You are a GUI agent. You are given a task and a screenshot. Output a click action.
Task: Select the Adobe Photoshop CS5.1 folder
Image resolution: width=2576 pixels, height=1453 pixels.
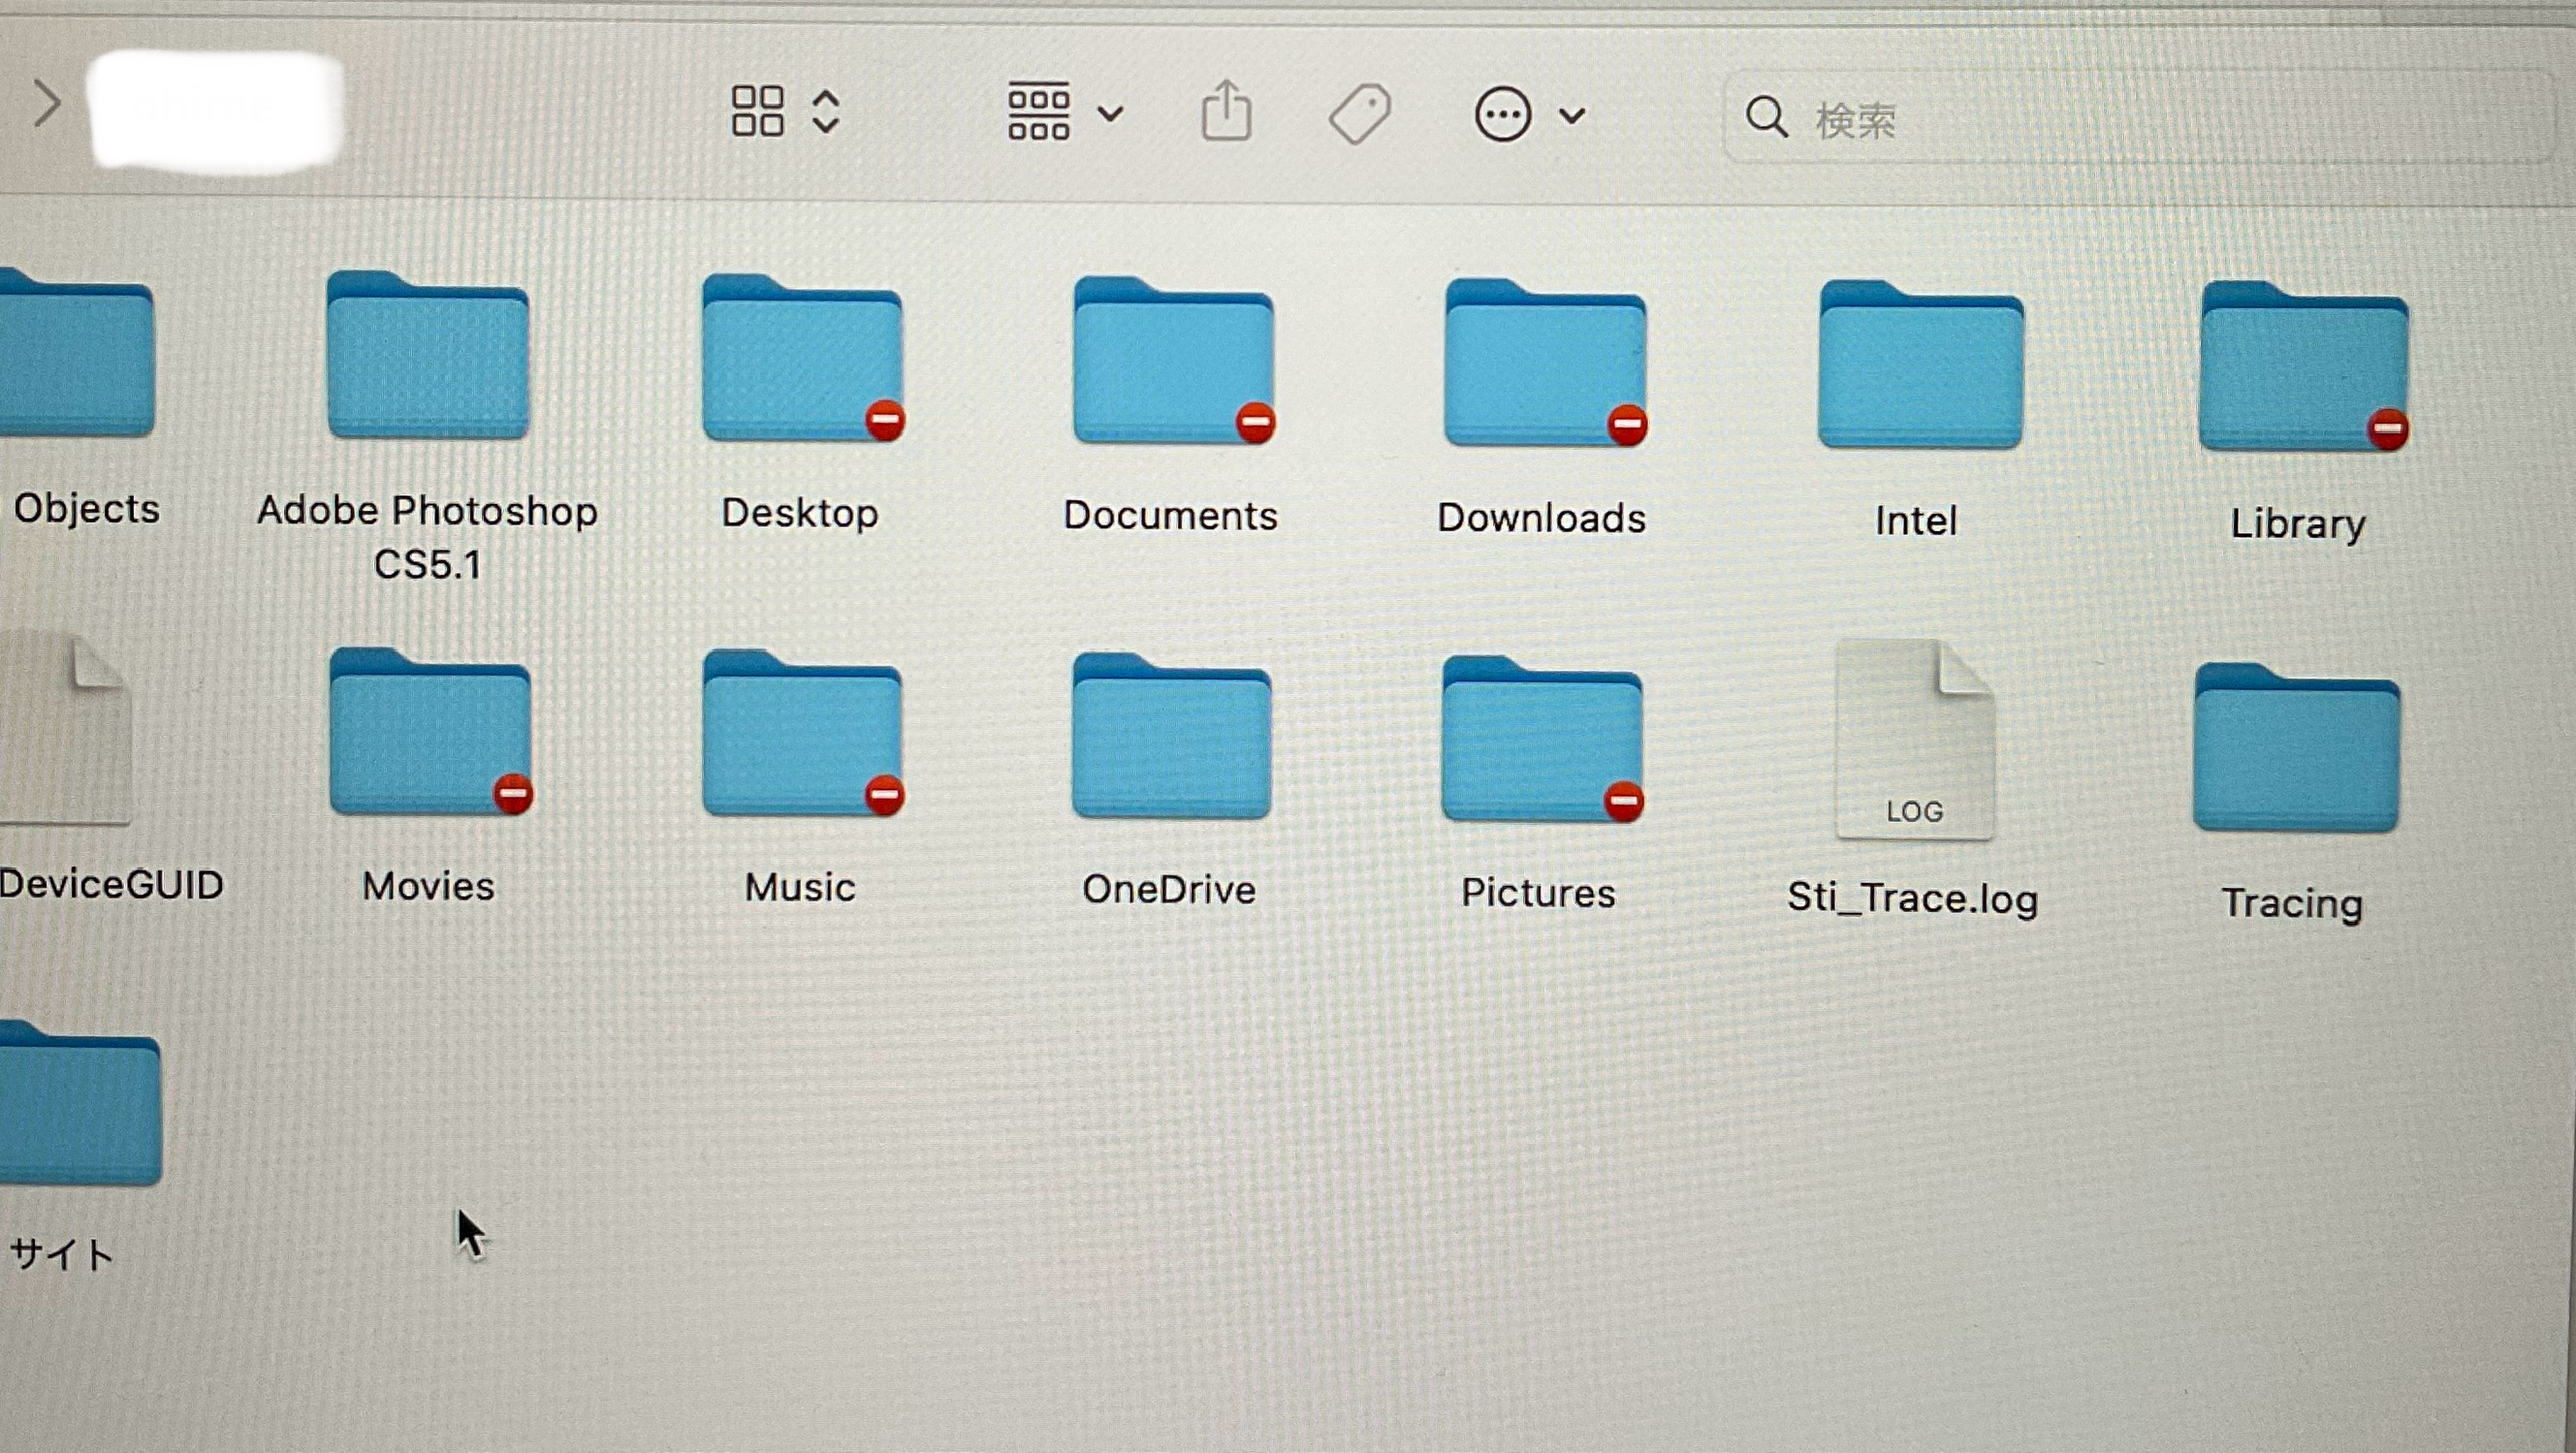click(x=428, y=357)
